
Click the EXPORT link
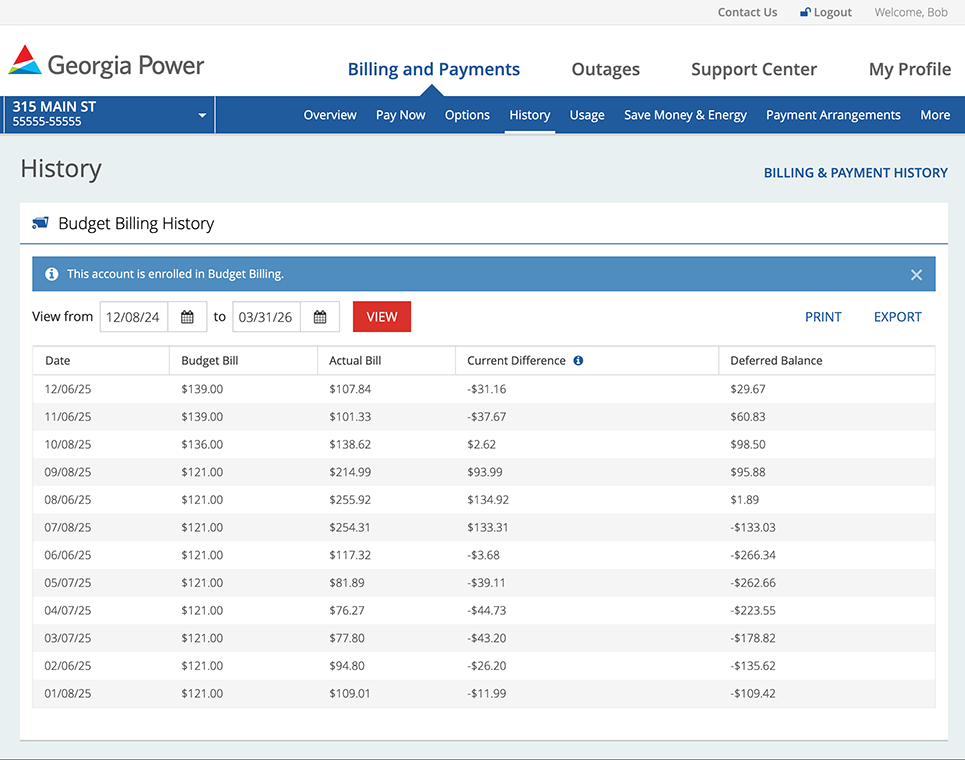tap(897, 317)
